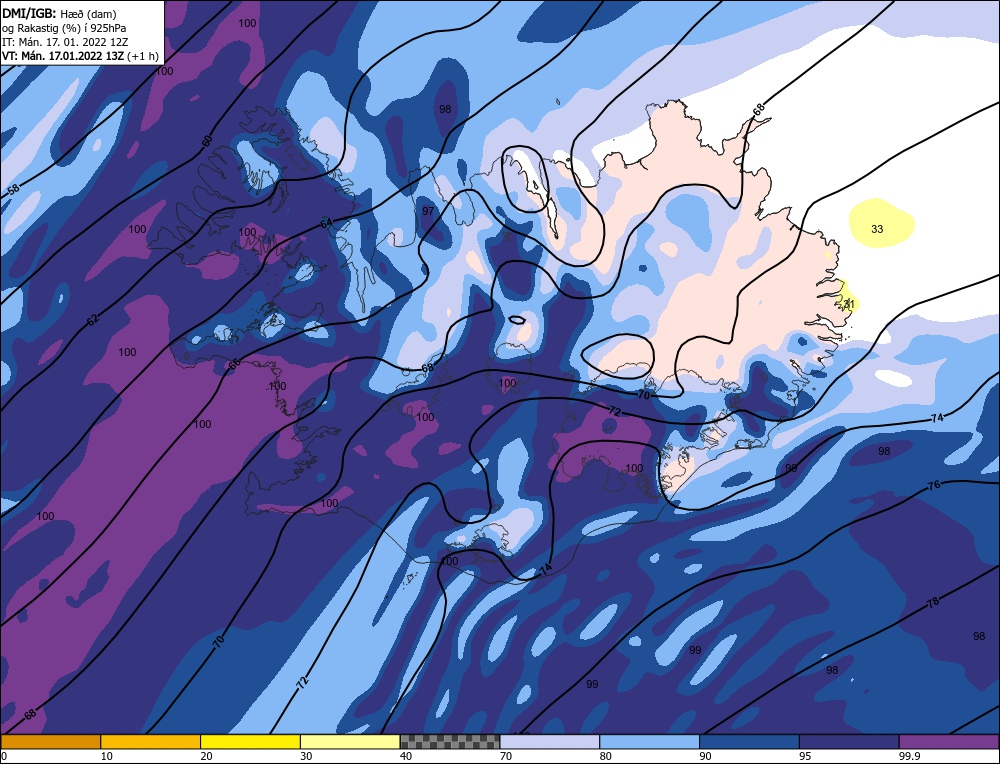The width and height of the screenshot is (1000, 764).
Task: Click the '80' legend tick label
Action: click(605, 756)
